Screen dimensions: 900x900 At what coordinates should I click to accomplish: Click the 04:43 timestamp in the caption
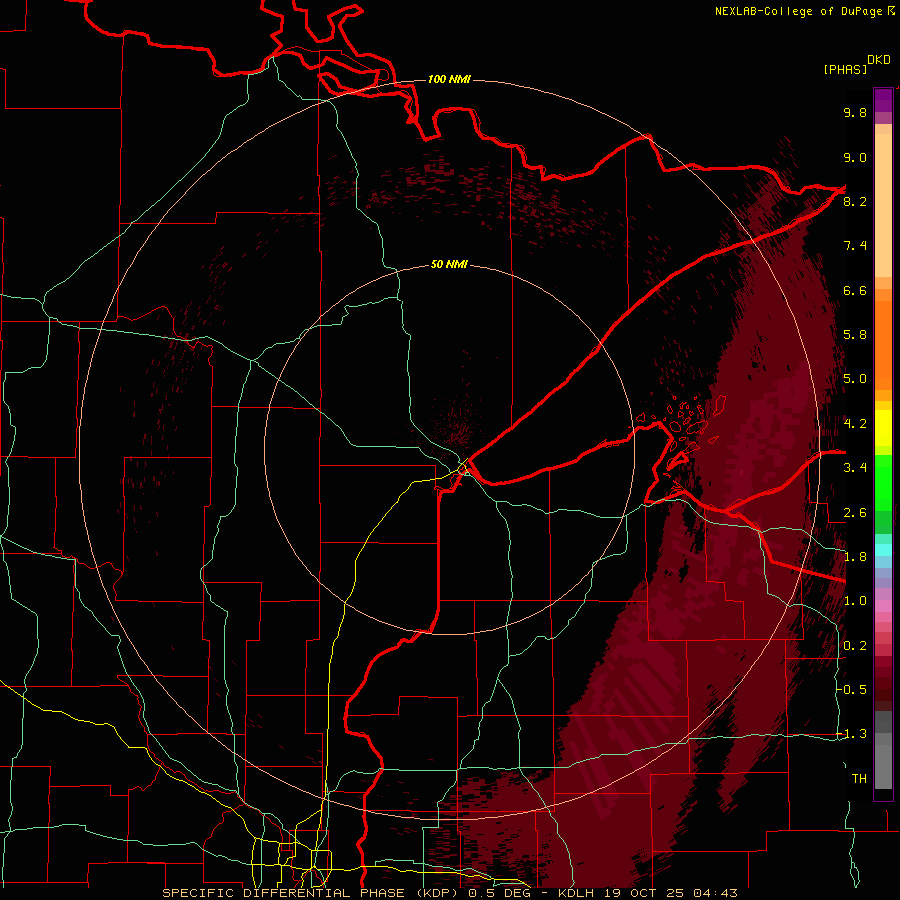(x=715, y=893)
